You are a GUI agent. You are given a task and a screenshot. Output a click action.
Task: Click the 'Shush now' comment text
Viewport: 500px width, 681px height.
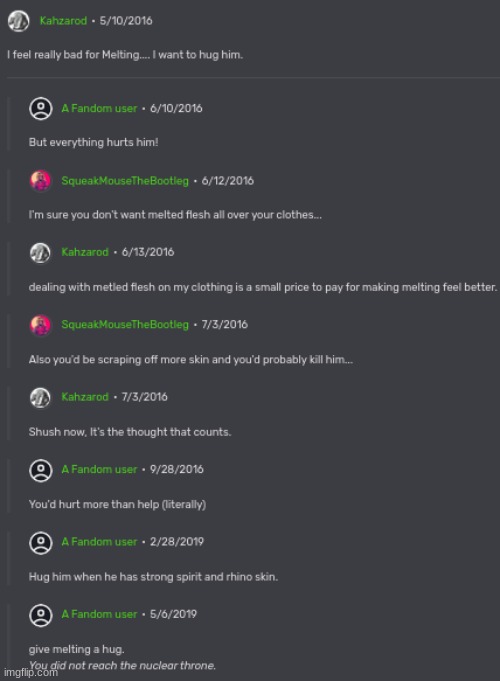tap(130, 432)
